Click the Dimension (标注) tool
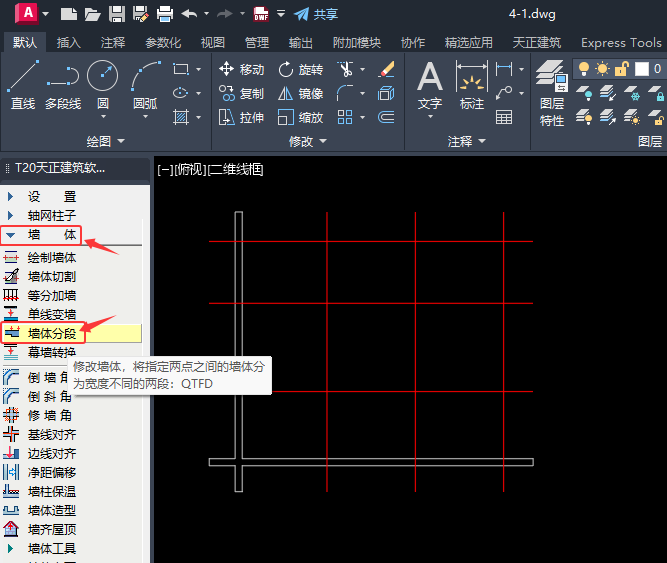Viewport: 667px width, 563px height. coord(472,86)
